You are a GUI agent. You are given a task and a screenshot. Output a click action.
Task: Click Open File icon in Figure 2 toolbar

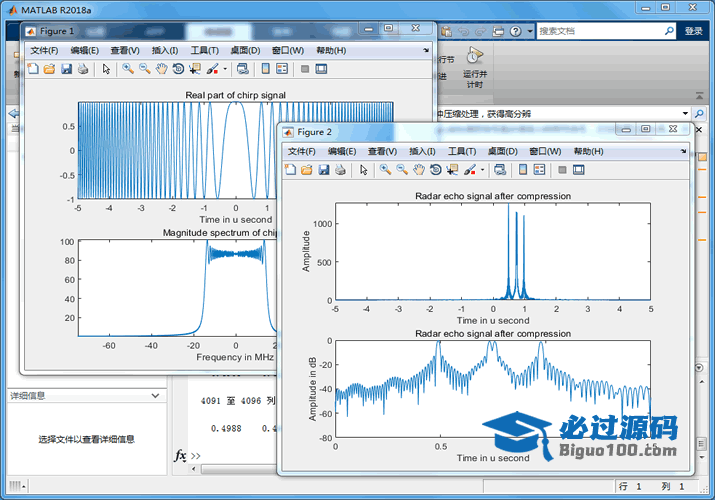point(307,170)
